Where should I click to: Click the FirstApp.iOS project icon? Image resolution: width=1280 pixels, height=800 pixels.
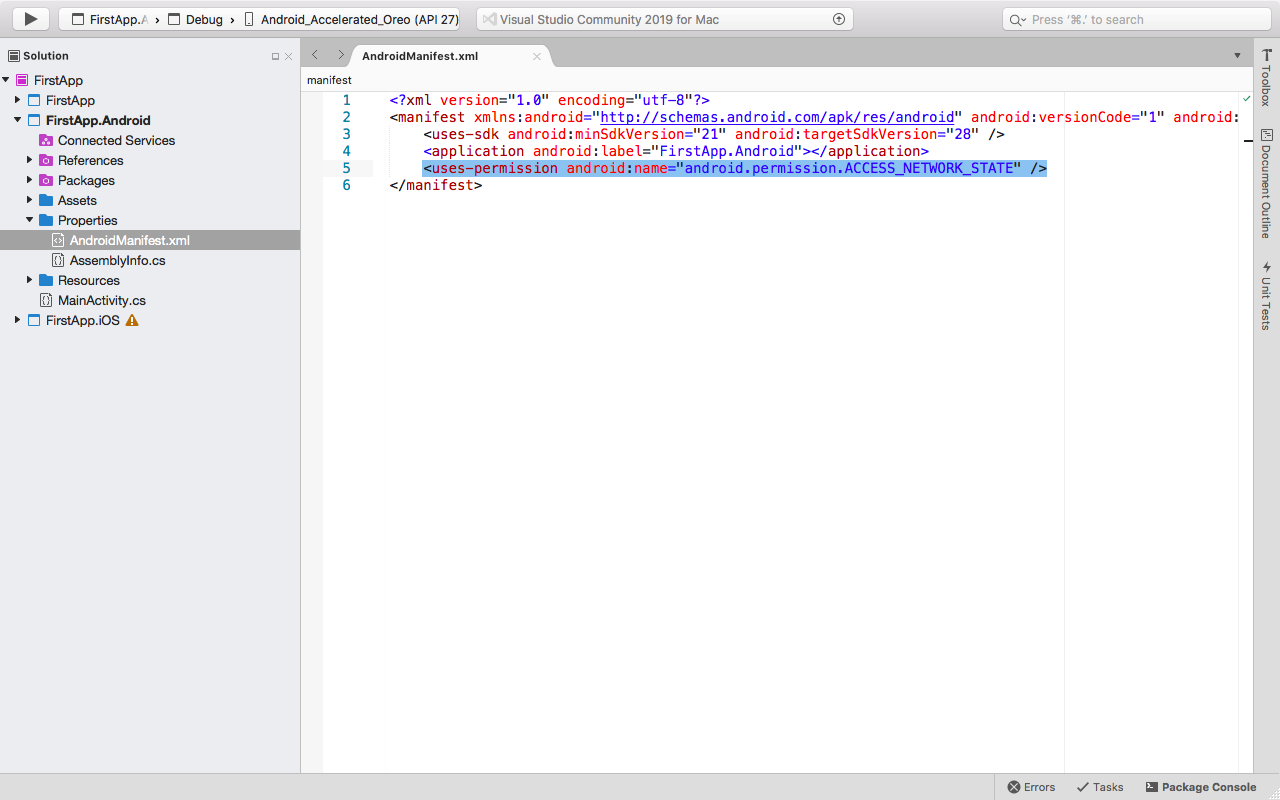click(34, 320)
